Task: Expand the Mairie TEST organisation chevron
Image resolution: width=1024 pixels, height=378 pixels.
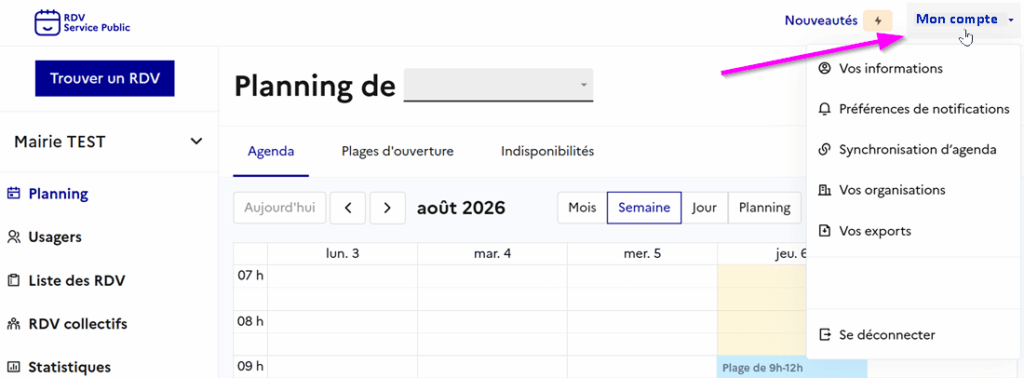Action: tap(196, 142)
